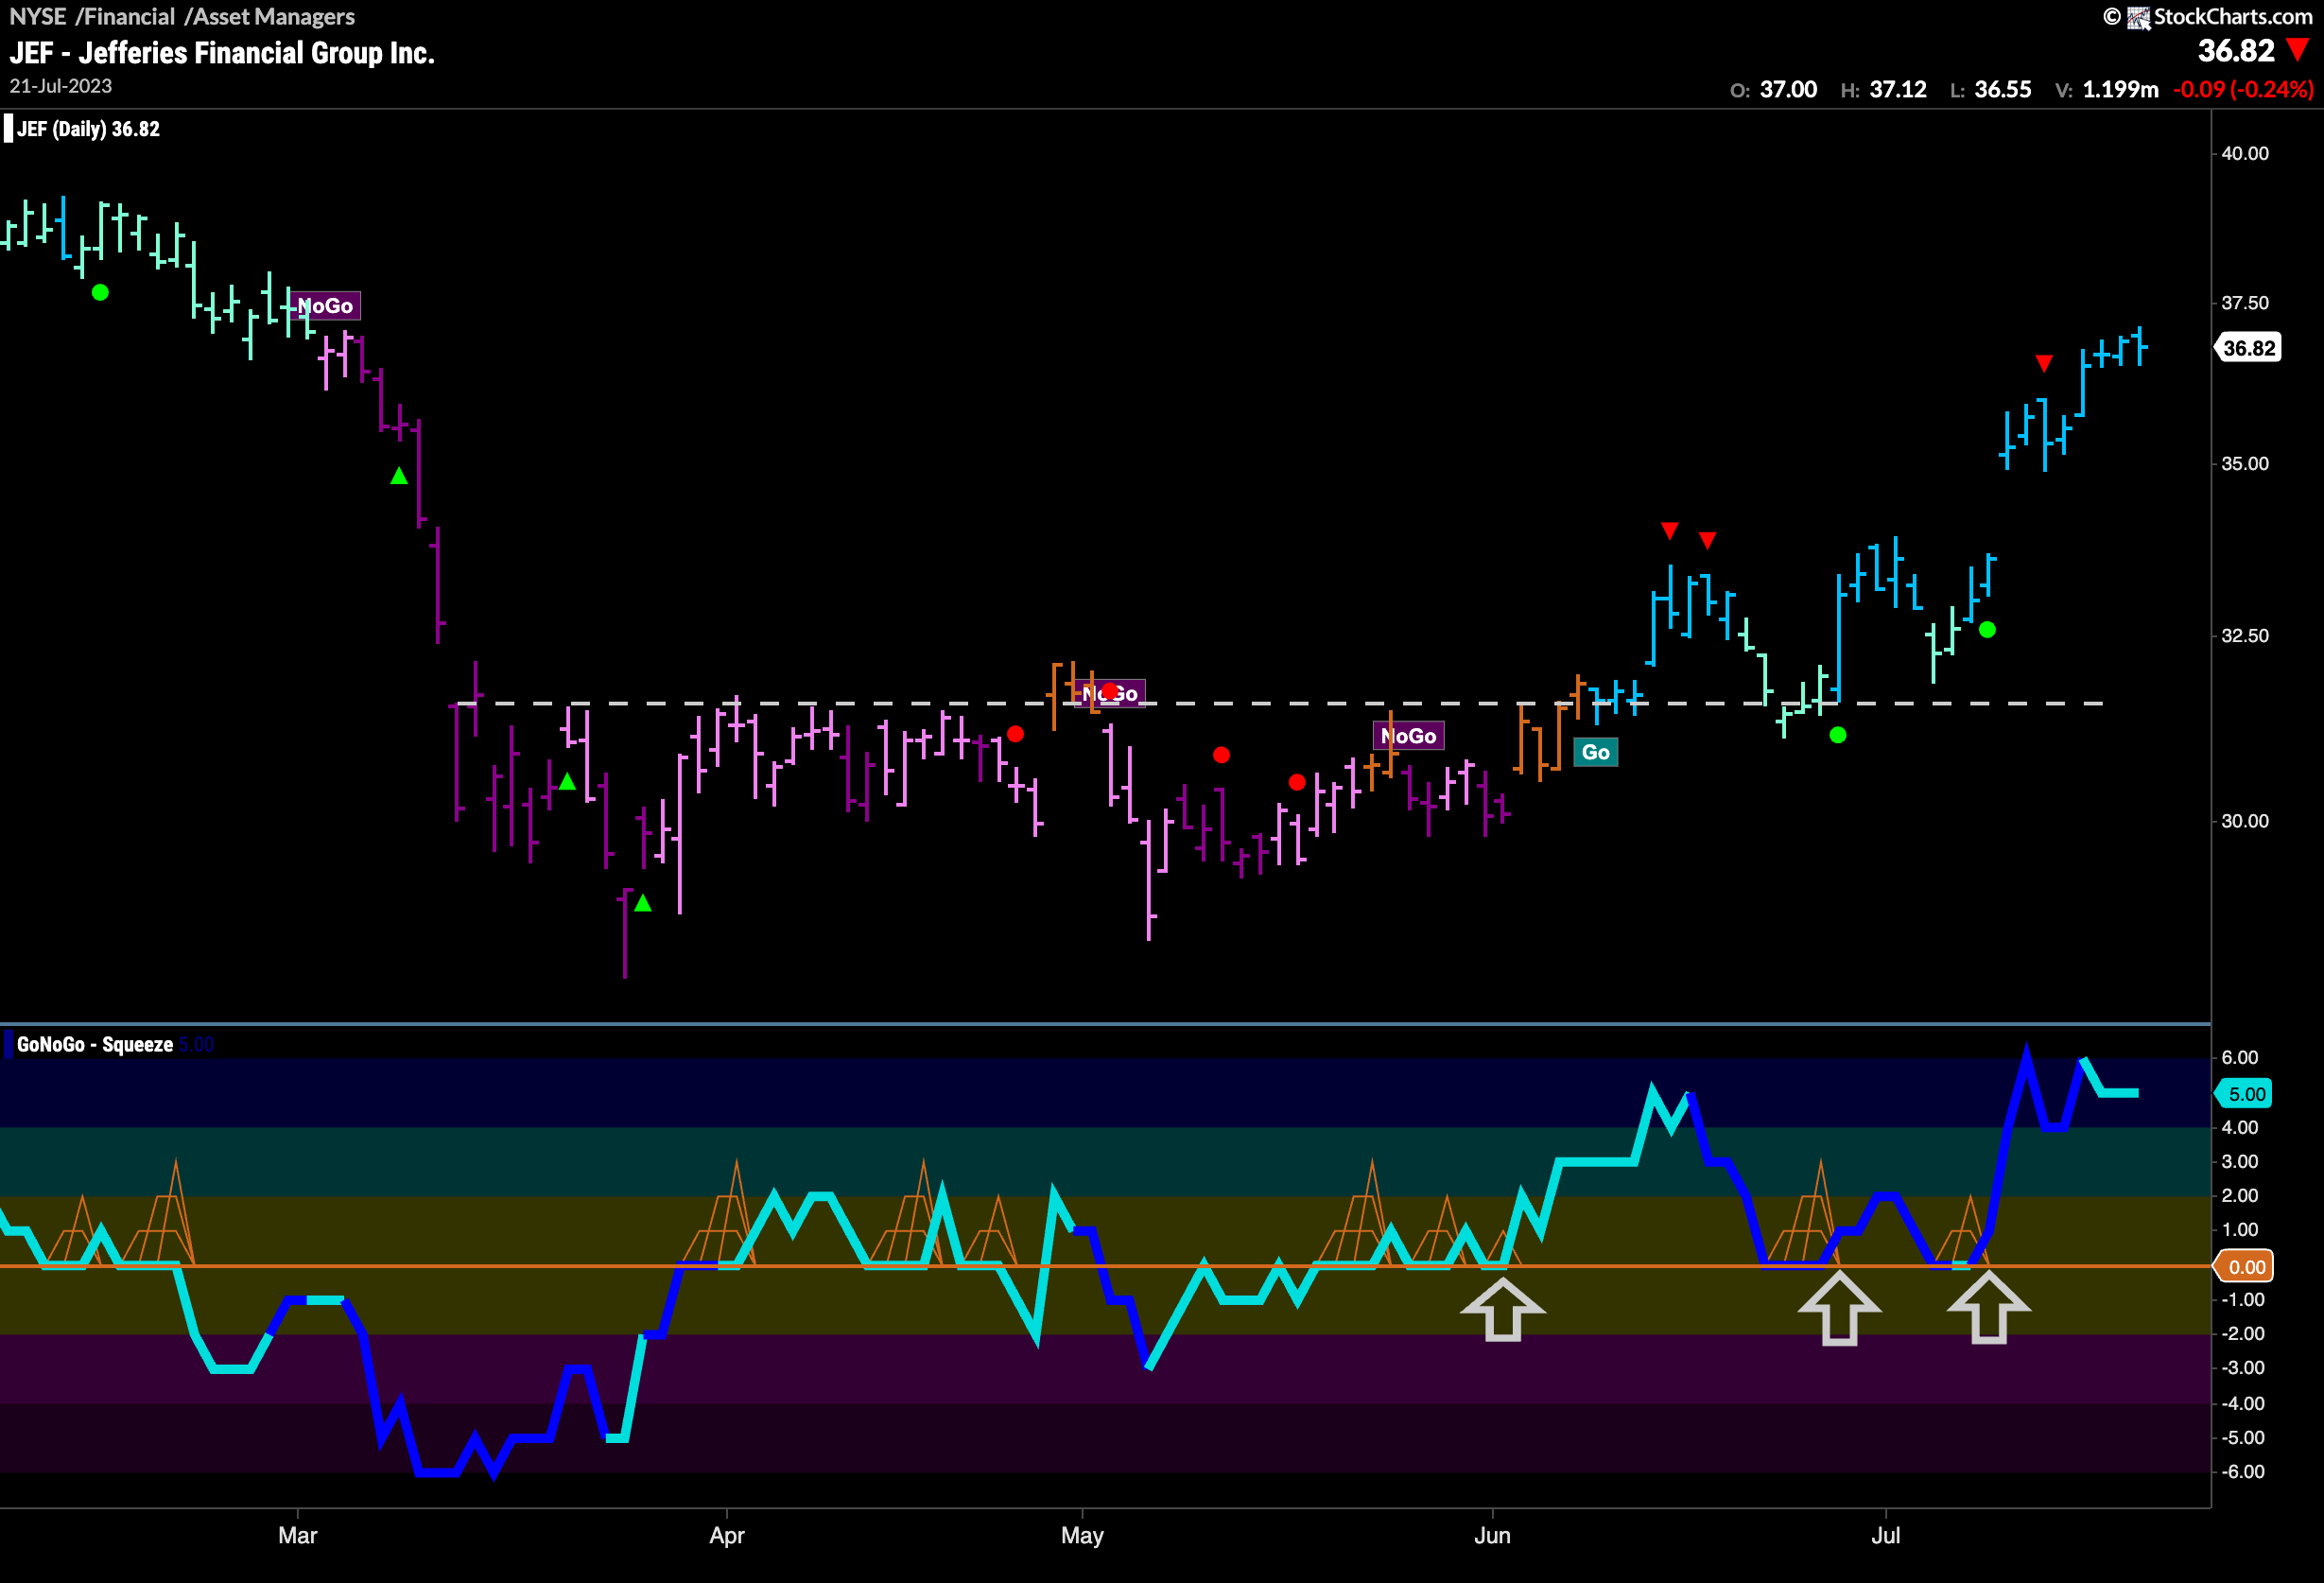The height and width of the screenshot is (1583, 2324).
Task: Click the green up triangle at March low
Action: pyautogui.click(x=643, y=903)
